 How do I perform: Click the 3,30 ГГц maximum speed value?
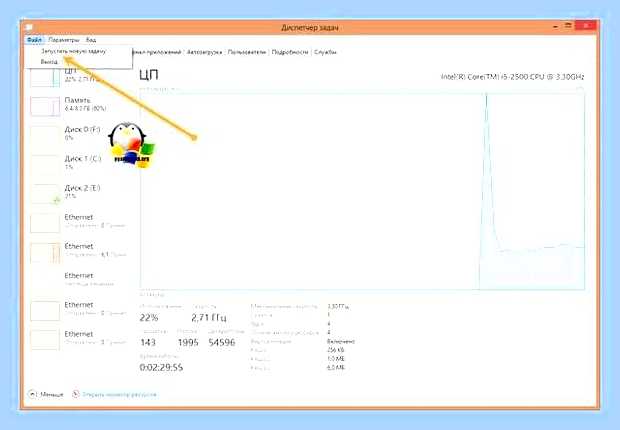pos(338,307)
